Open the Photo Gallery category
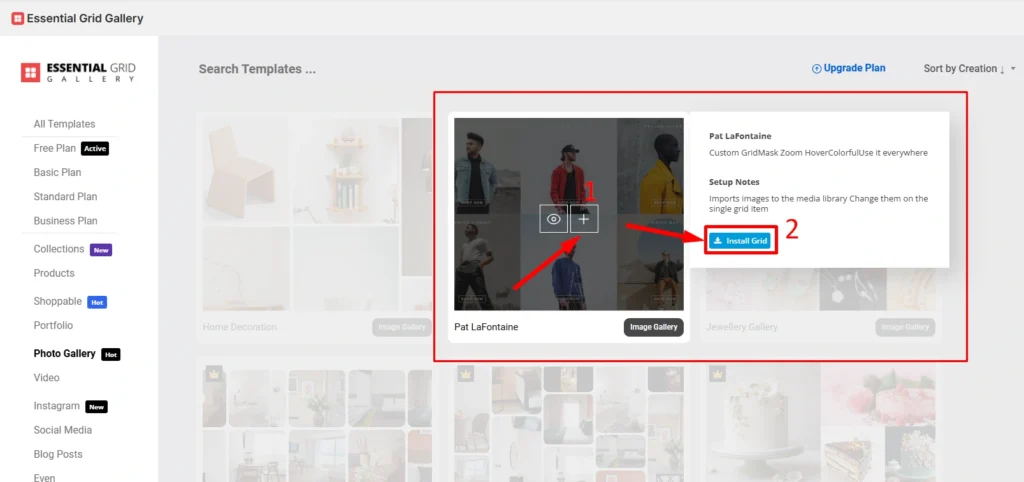The image size is (1024, 482). coord(65,353)
